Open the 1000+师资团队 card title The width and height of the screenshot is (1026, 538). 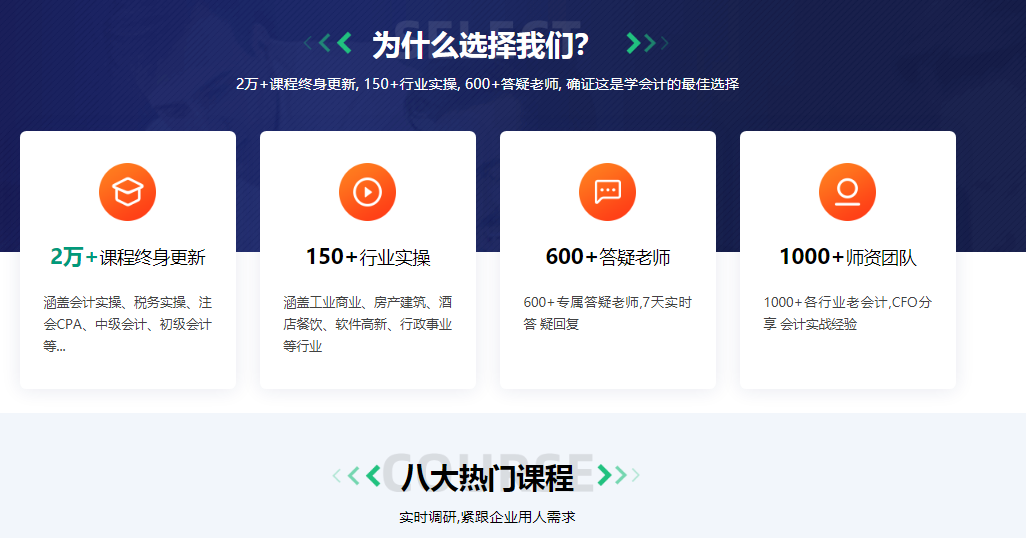pyautogui.click(x=847, y=257)
